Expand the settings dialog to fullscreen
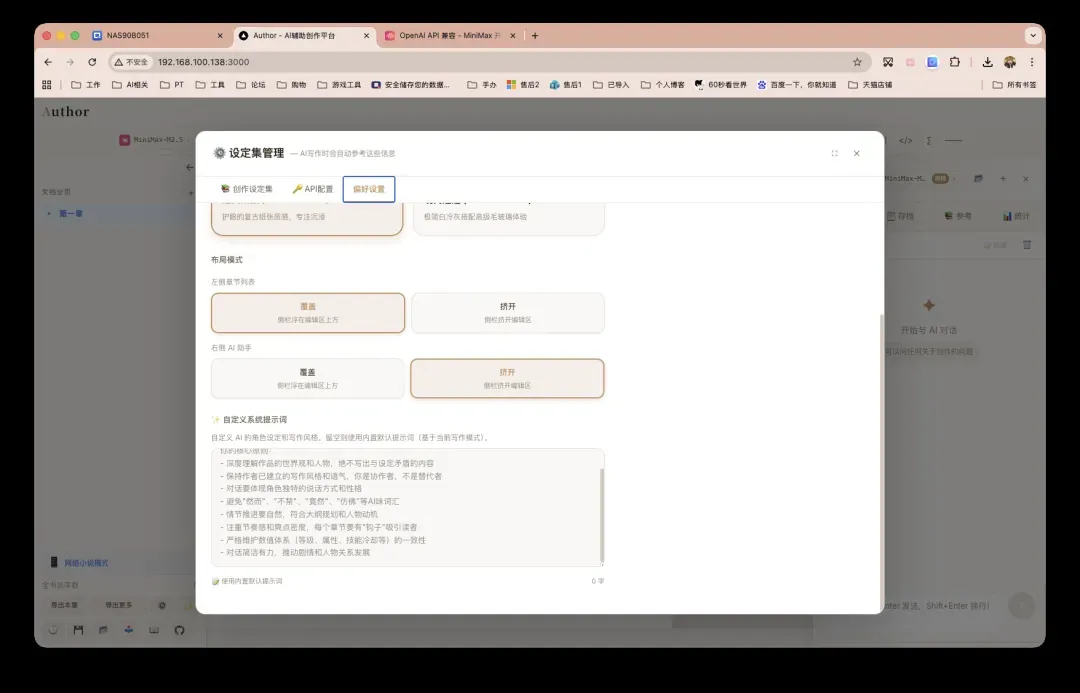 [x=834, y=153]
